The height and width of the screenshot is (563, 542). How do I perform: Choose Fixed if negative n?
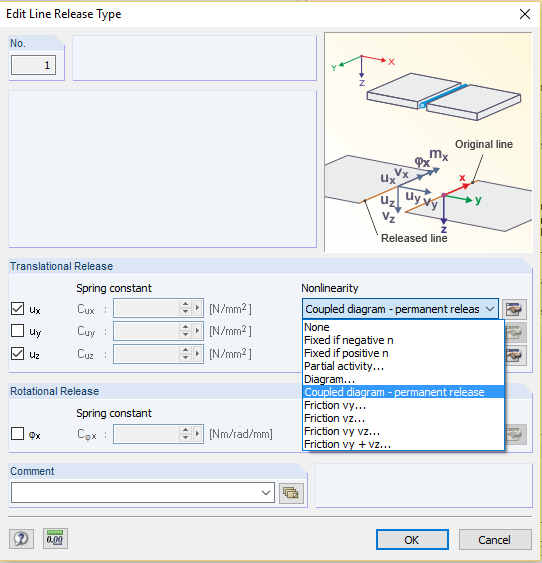(x=403, y=340)
